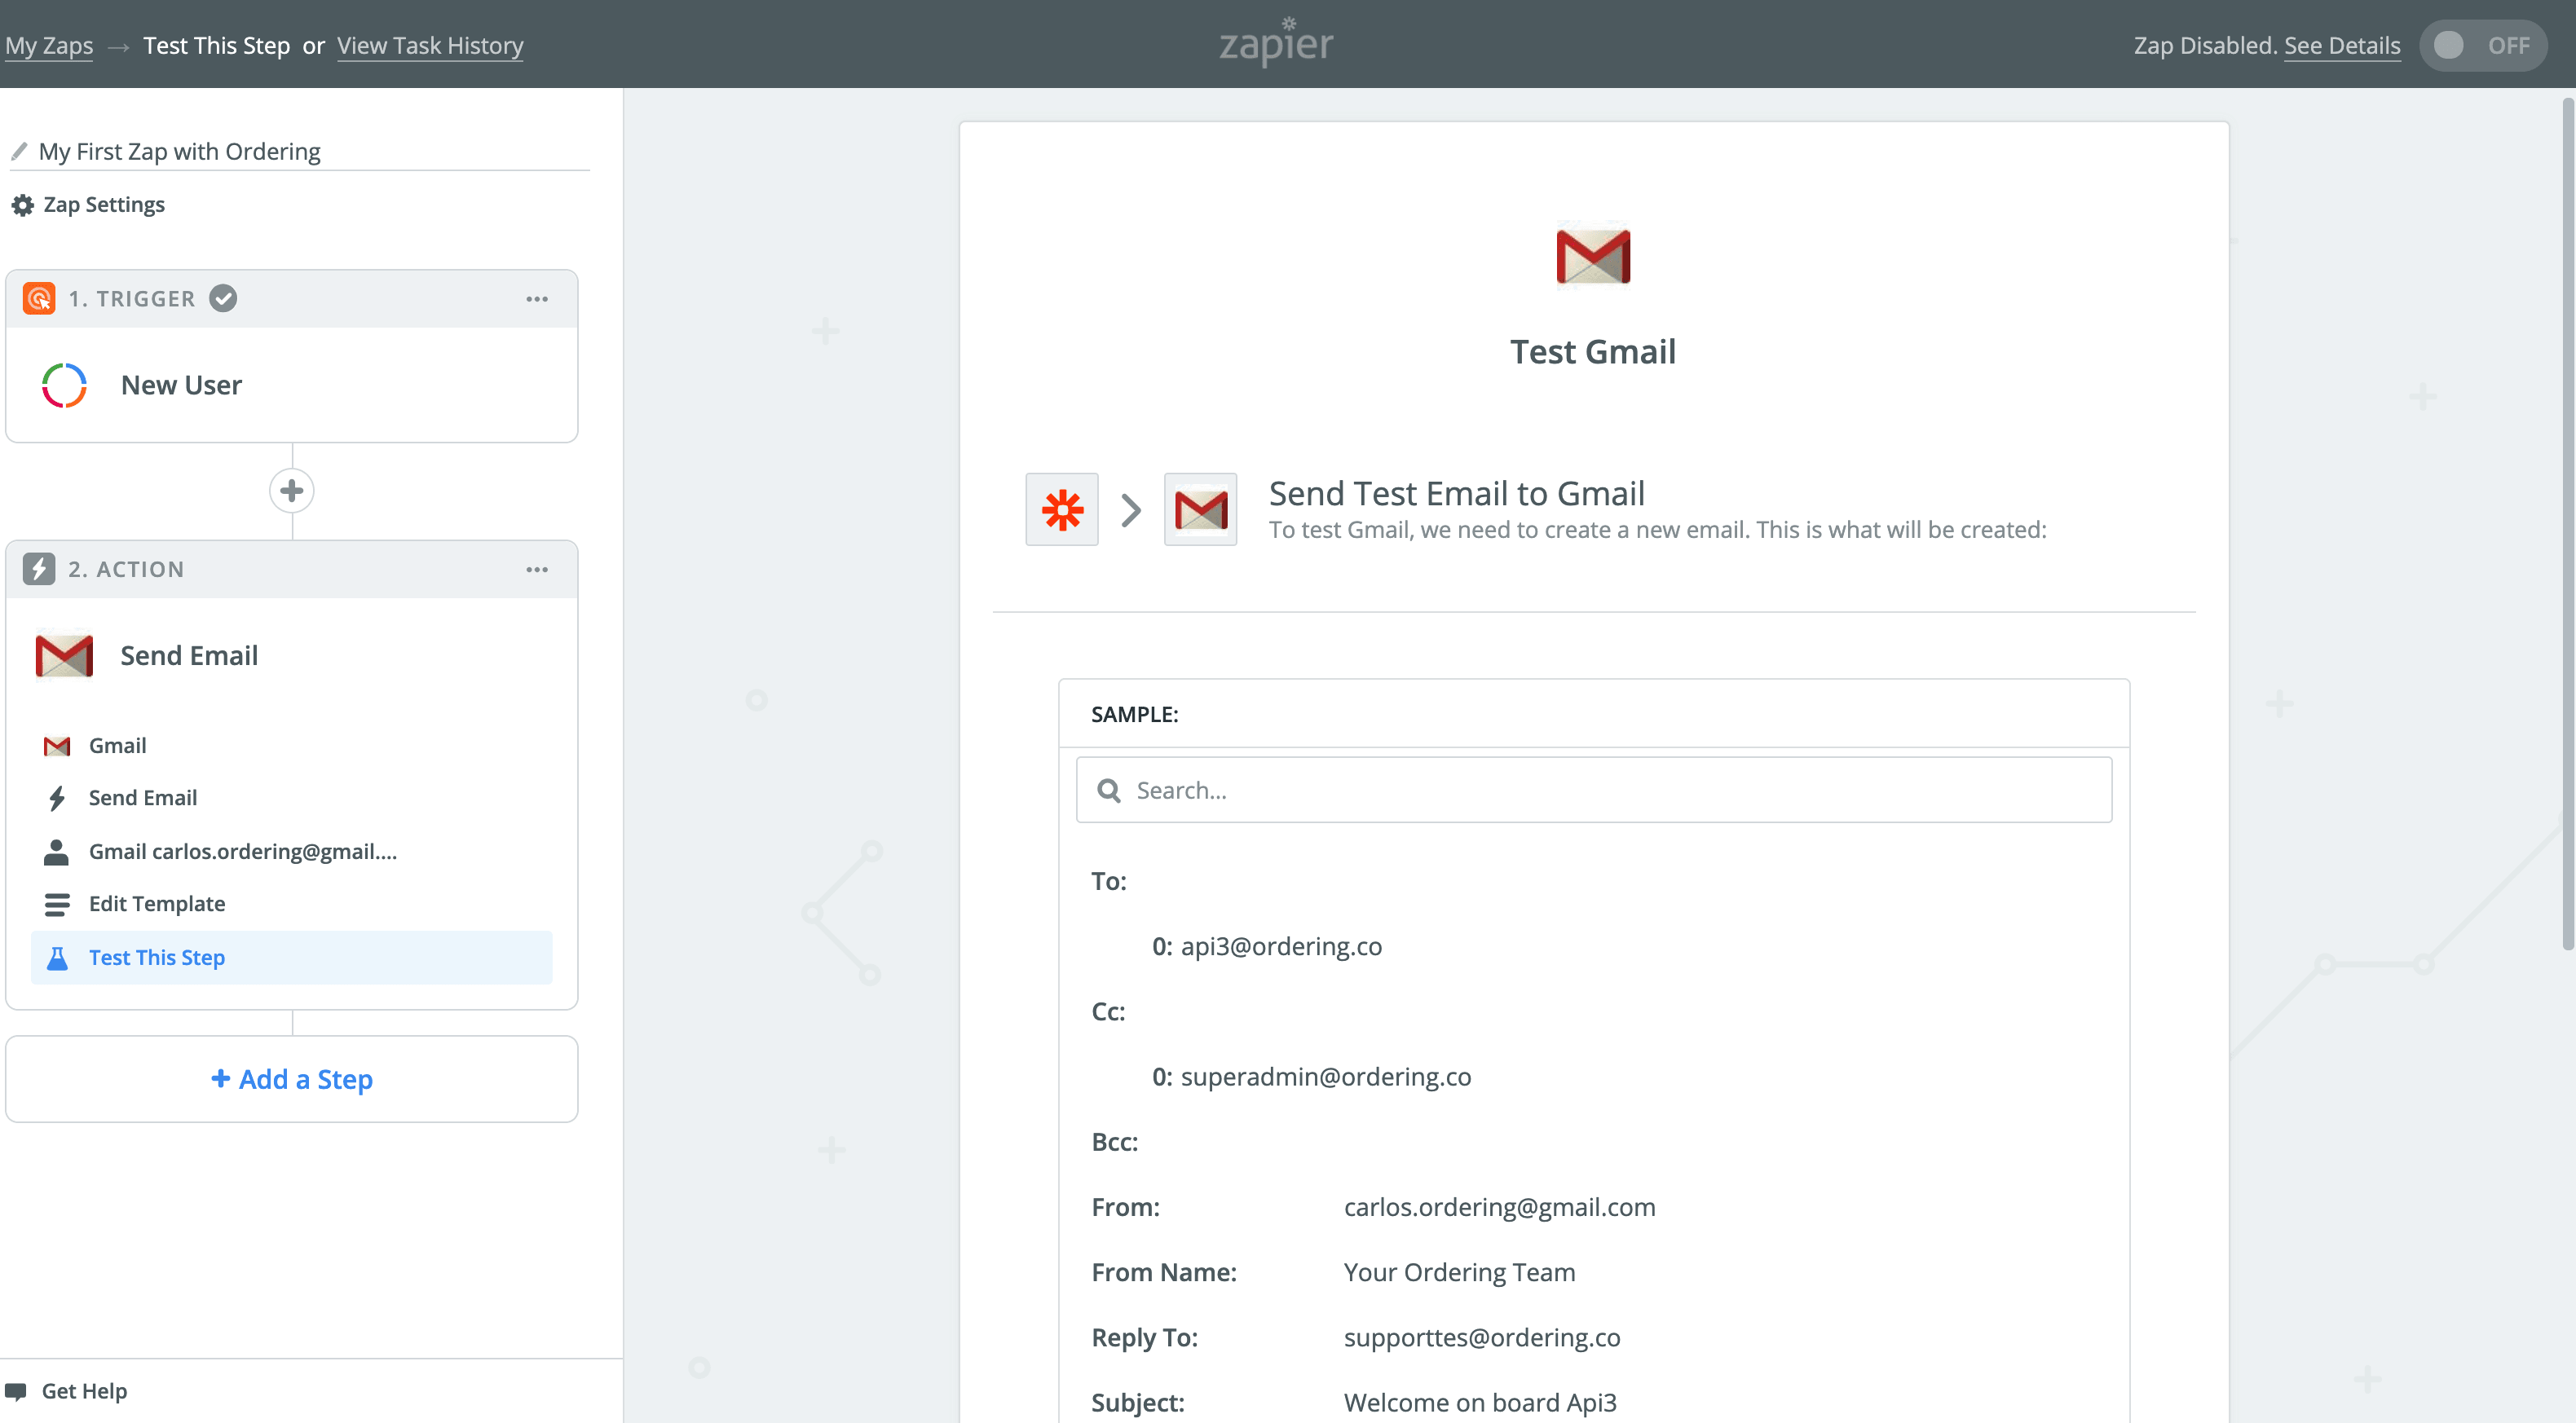The width and height of the screenshot is (2576, 1423).
Task: Click the Get Help chat icon
Action: [x=16, y=1391]
